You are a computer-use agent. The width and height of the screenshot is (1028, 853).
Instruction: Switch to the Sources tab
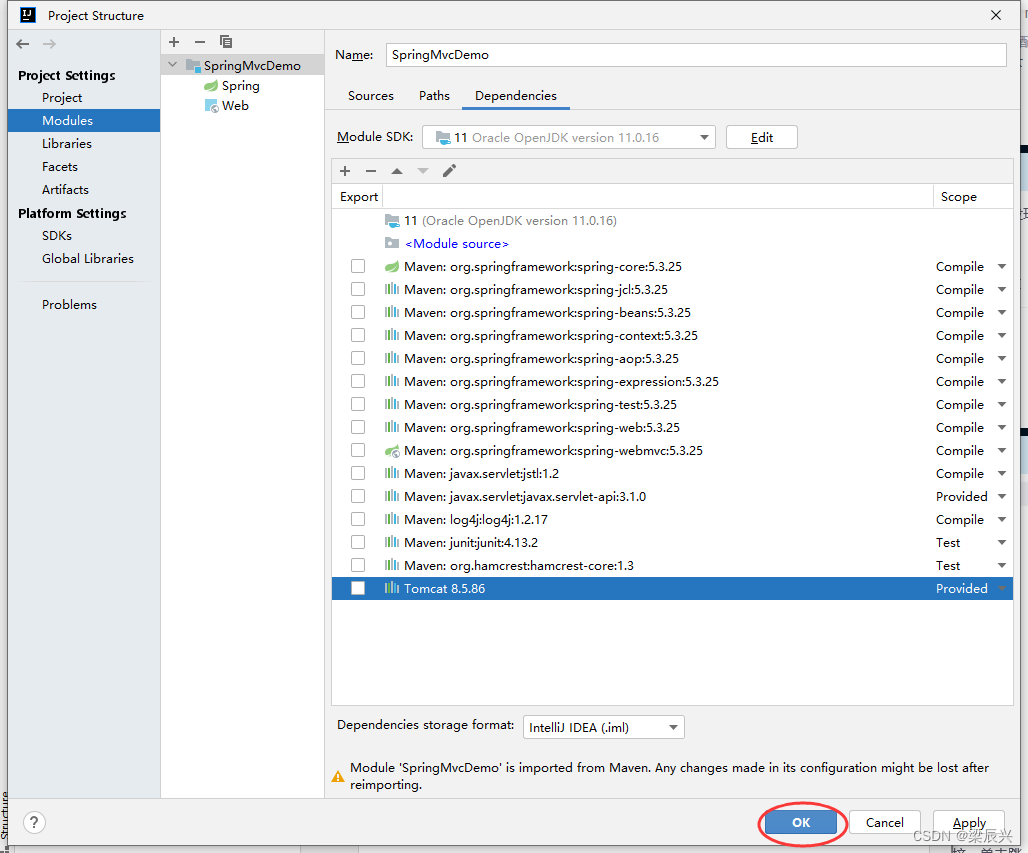pos(370,96)
